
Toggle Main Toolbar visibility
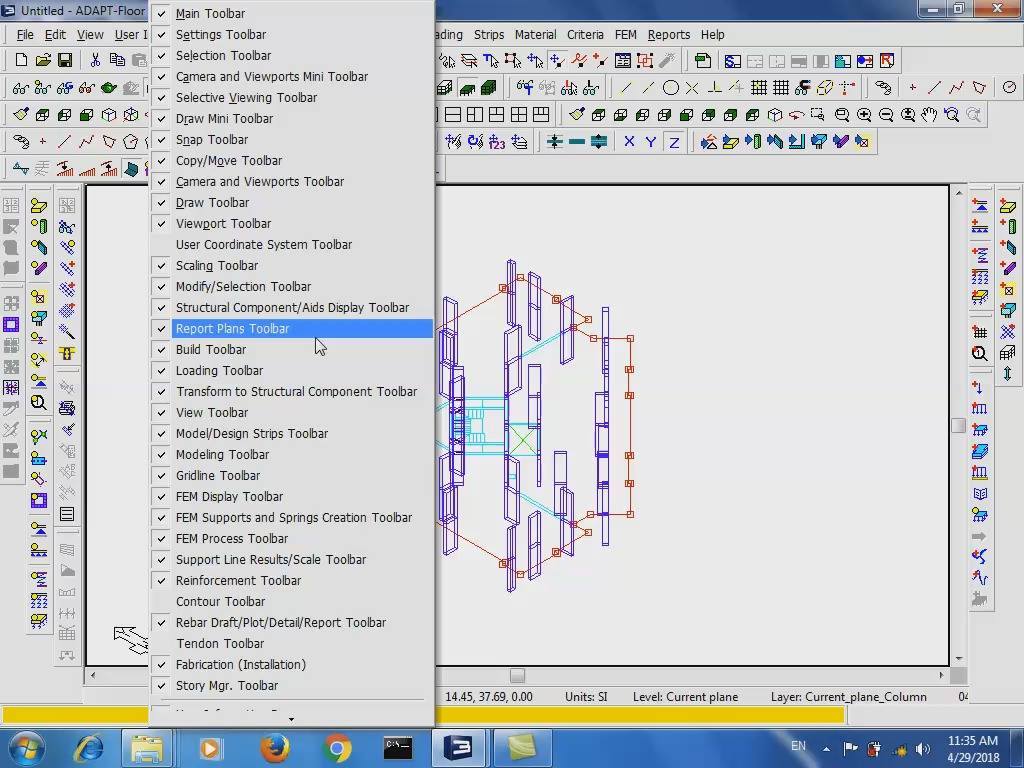(292, 13)
